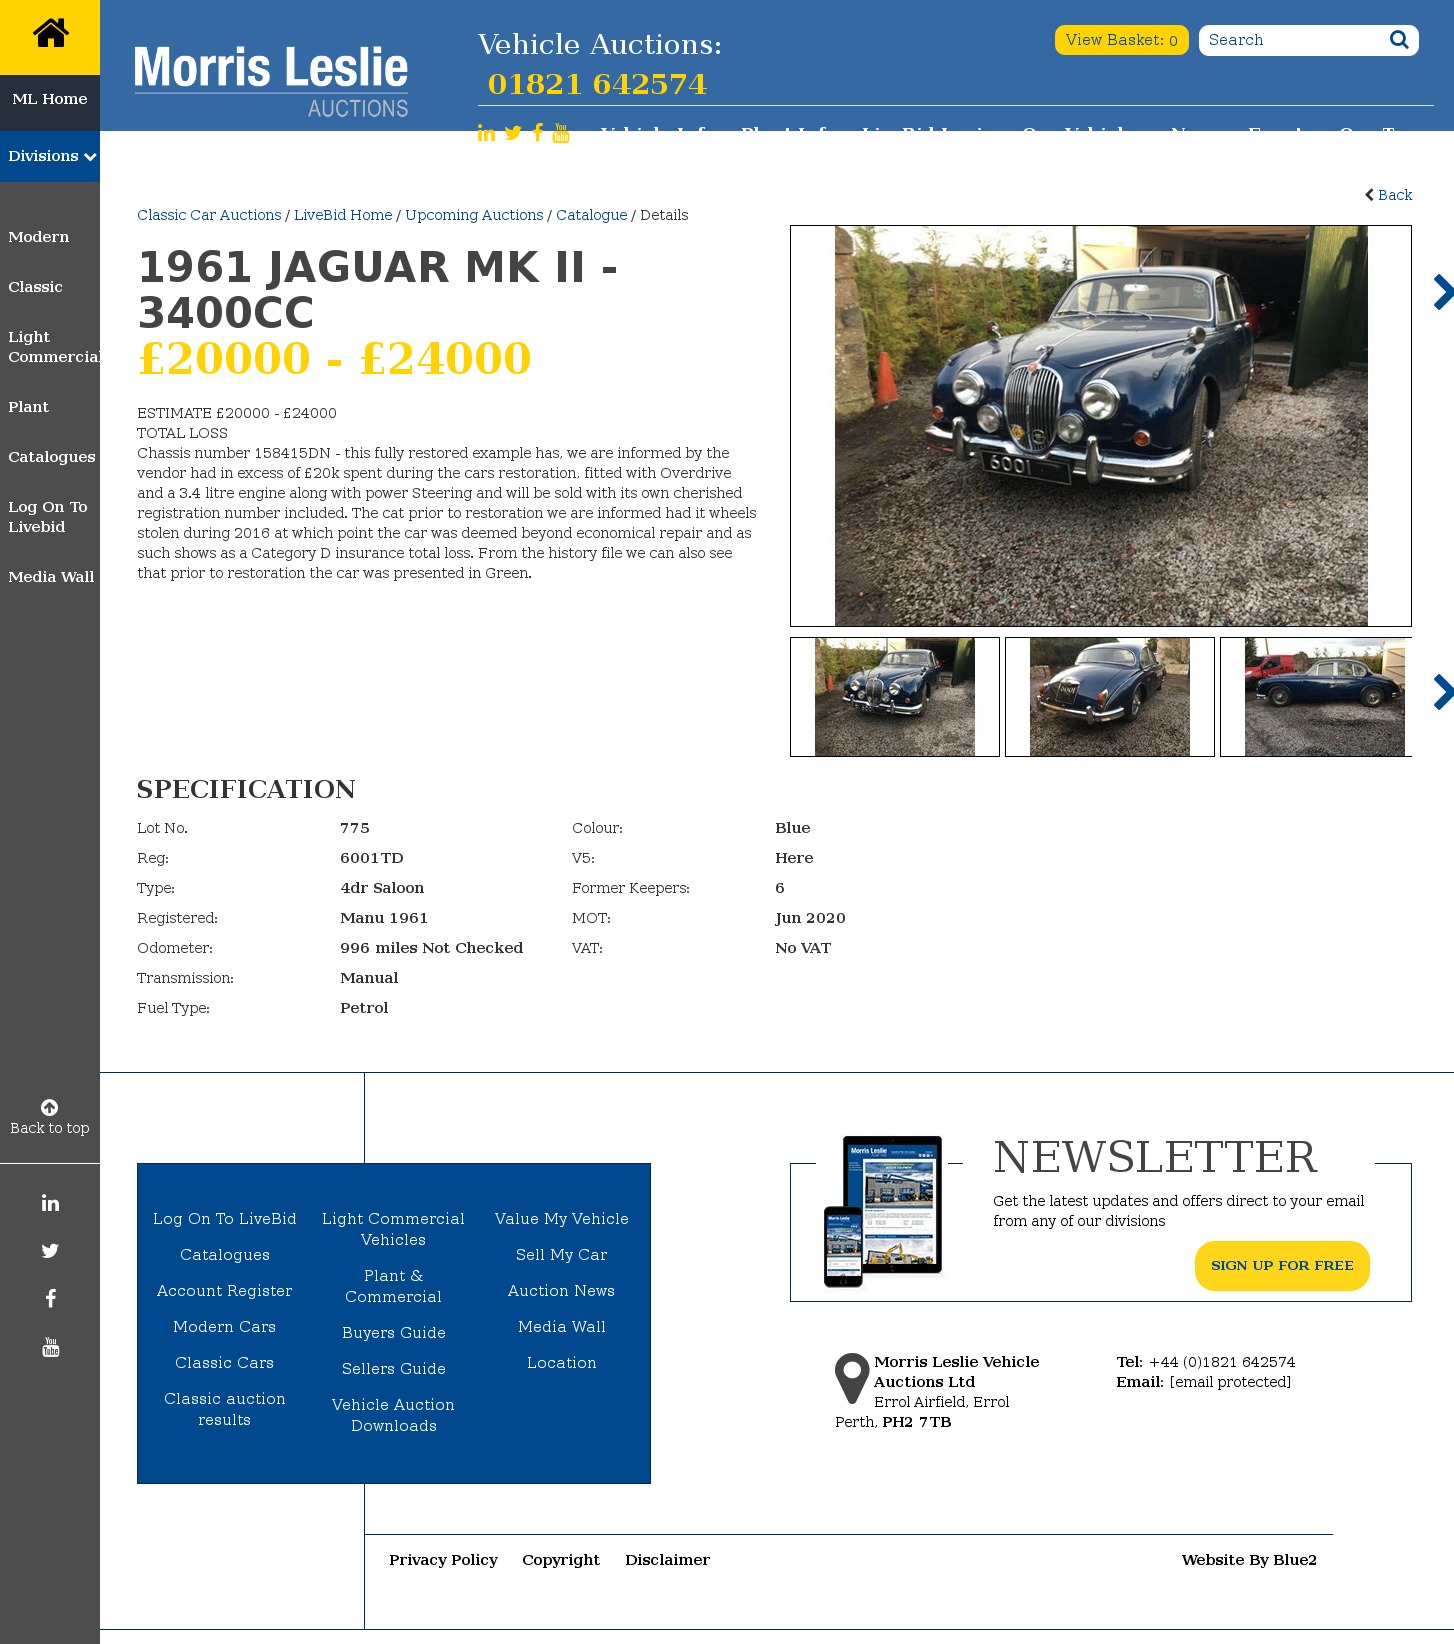Open Privacy Policy link
Image resolution: width=1454 pixels, height=1644 pixels.
444,1560
